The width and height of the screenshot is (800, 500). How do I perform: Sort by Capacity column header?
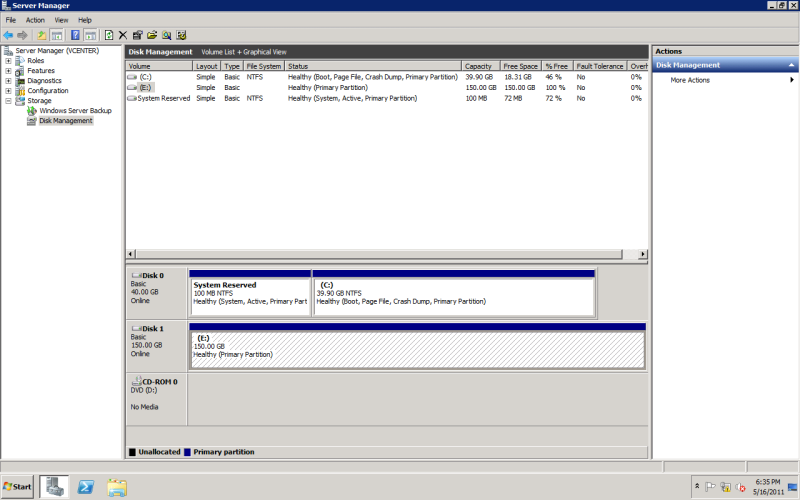[x=480, y=66]
